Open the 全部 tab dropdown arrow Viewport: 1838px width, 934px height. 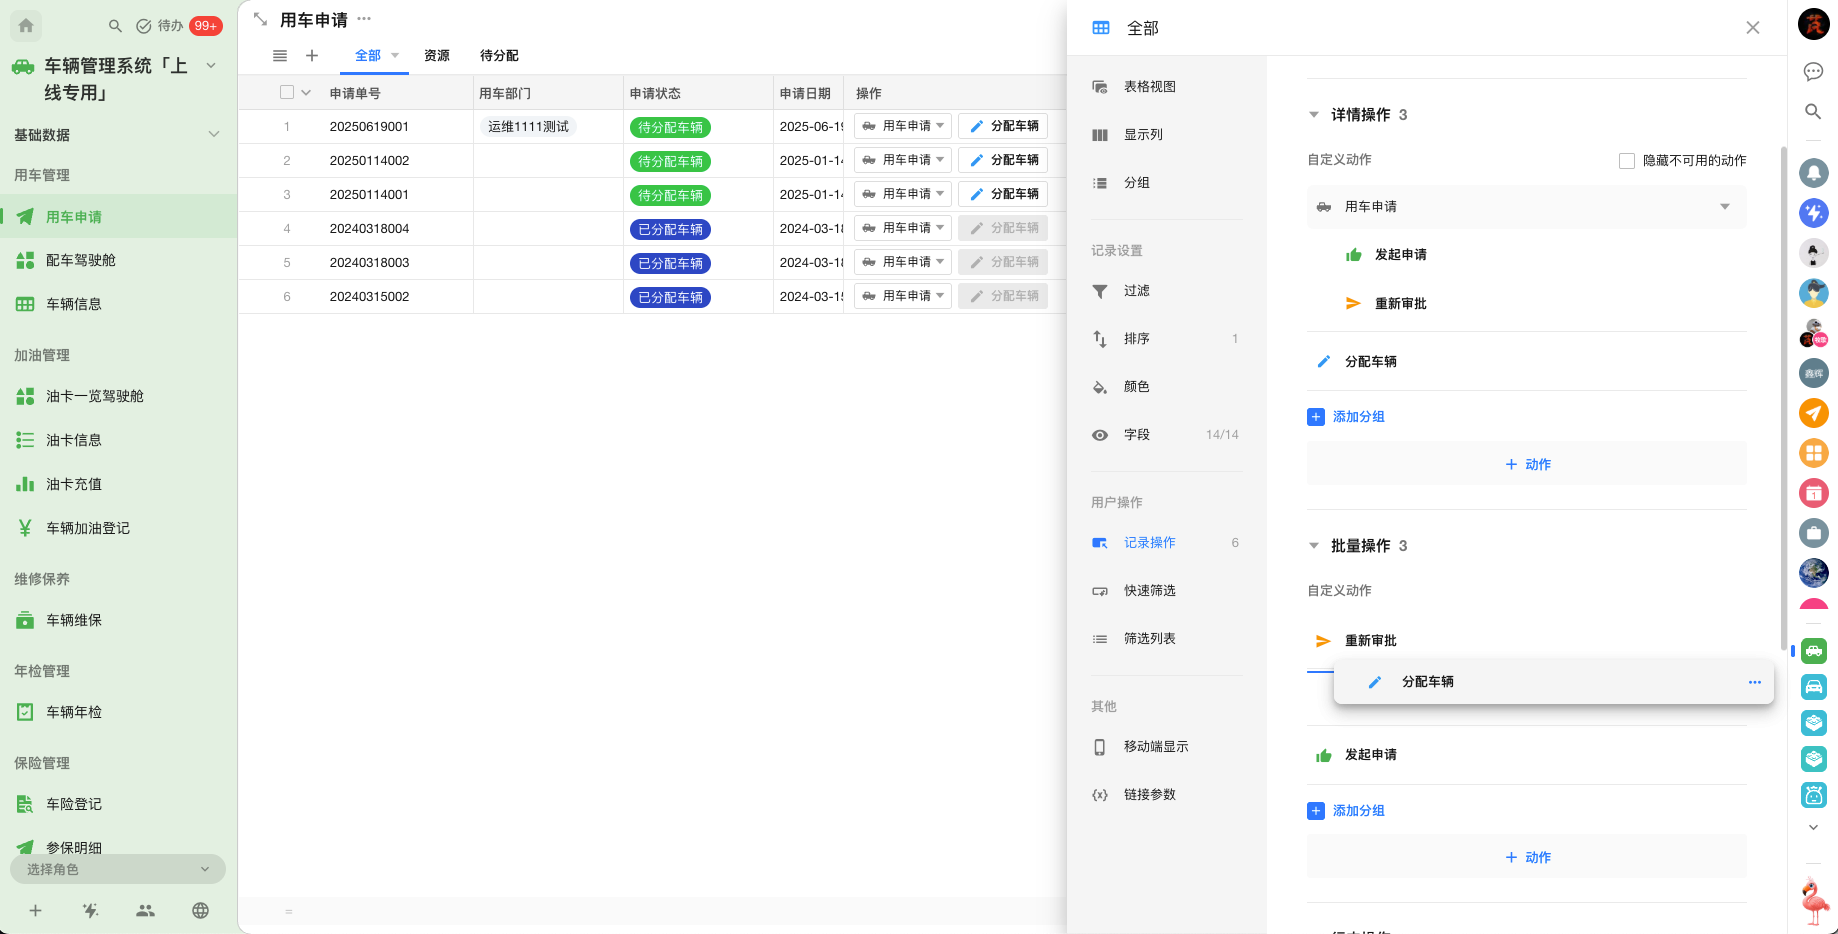tap(395, 56)
